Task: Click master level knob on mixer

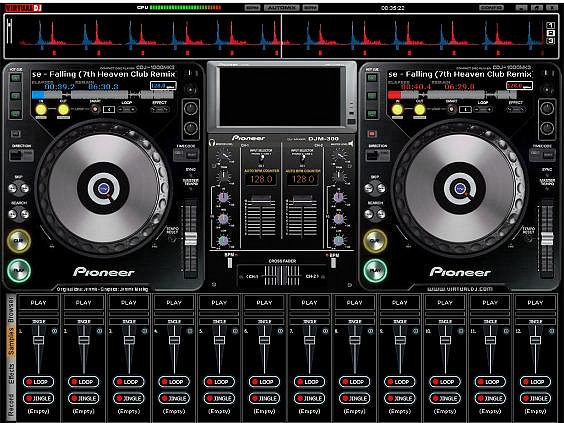Action: pyautogui.click(x=339, y=156)
